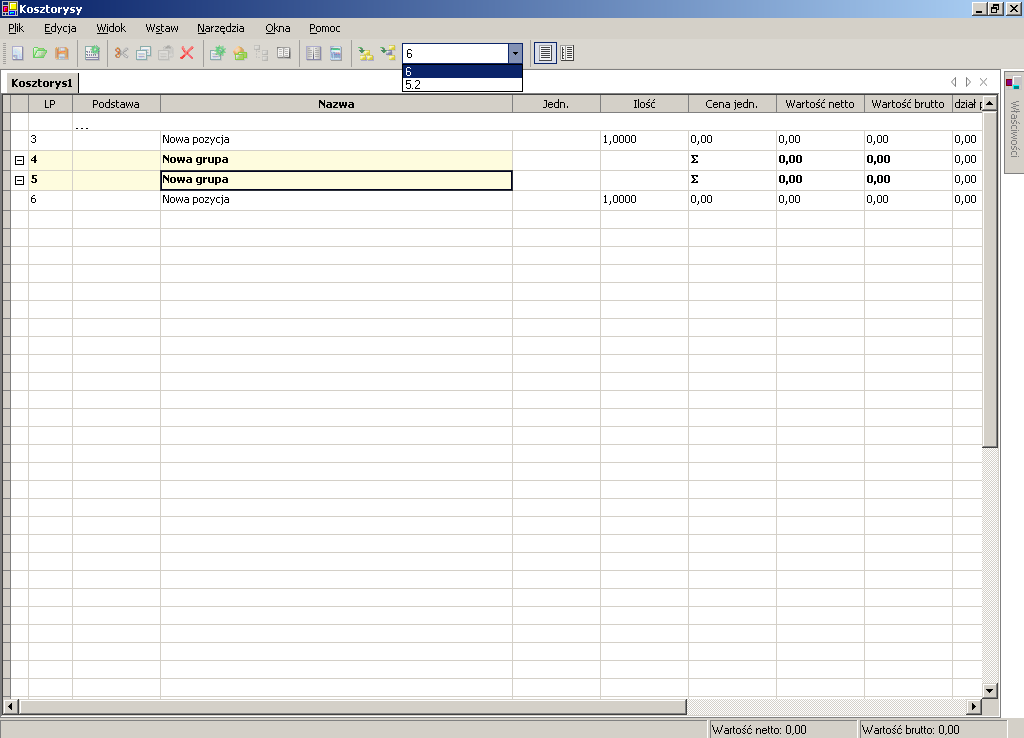Select Nowa pozycja name in row 6
This screenshot has width=1024, height=738.
[196, 199]
